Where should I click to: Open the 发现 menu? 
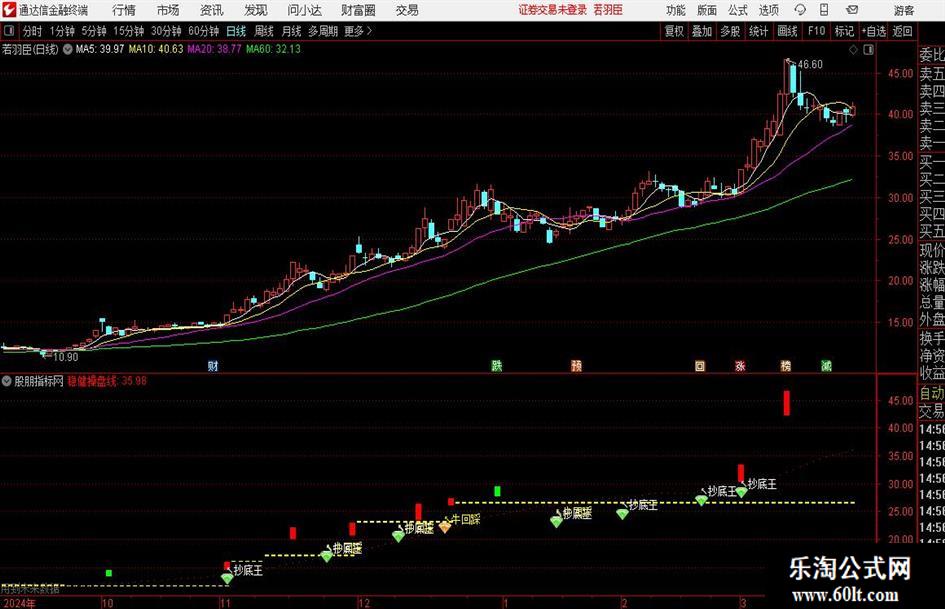(256, 10)
